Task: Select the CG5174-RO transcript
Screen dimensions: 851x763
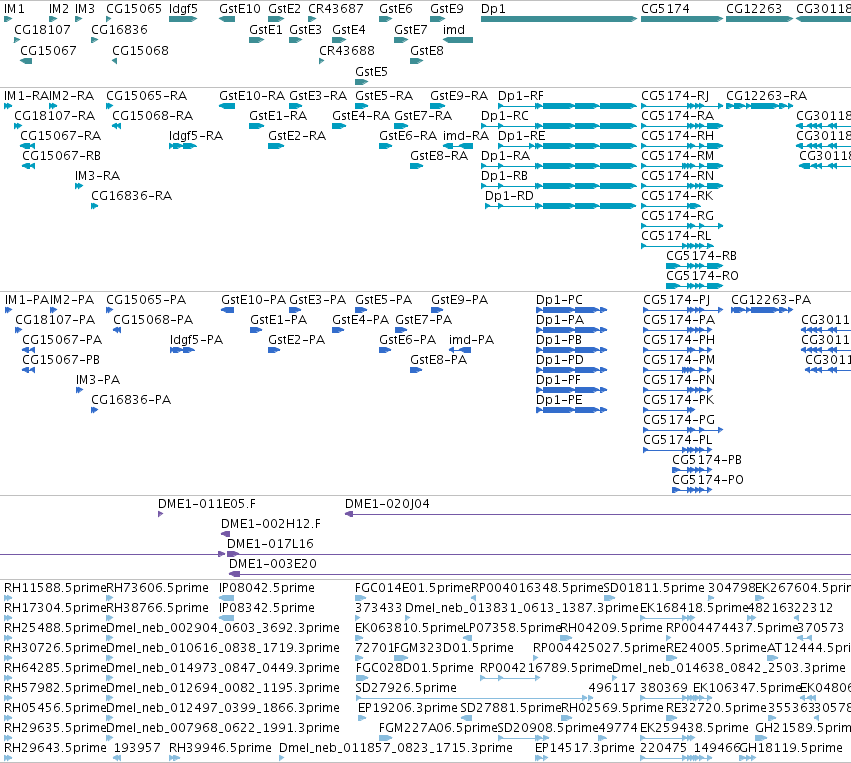Action: 694,285
